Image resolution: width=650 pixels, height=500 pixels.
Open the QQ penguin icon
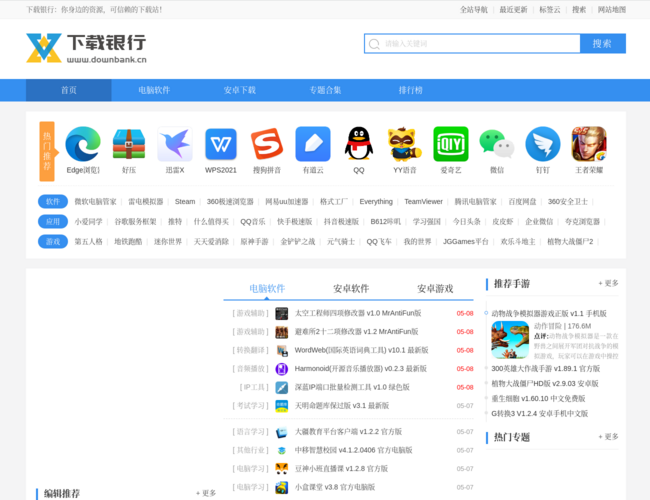[359, 144]
